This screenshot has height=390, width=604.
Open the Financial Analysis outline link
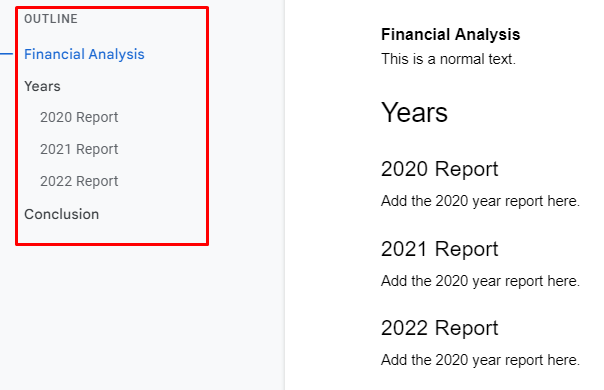pos(84,54)
